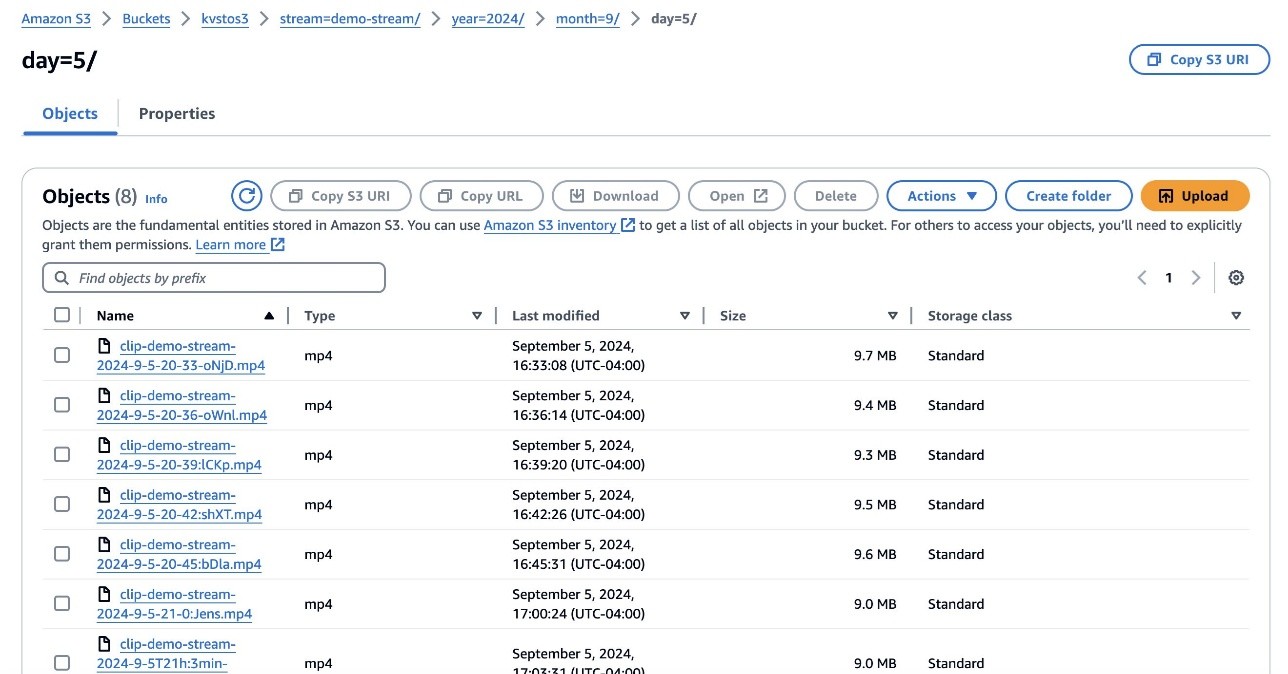The image size is (1288, 674).
Task: Toggle the select all objects checkbox
Action: tap(62, 315)
